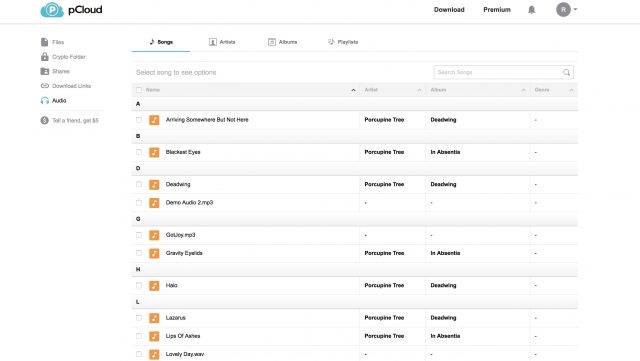This screenshot has width=640, height=361.
Task: Sort by Album column arrow
Action: coord(524,90)
